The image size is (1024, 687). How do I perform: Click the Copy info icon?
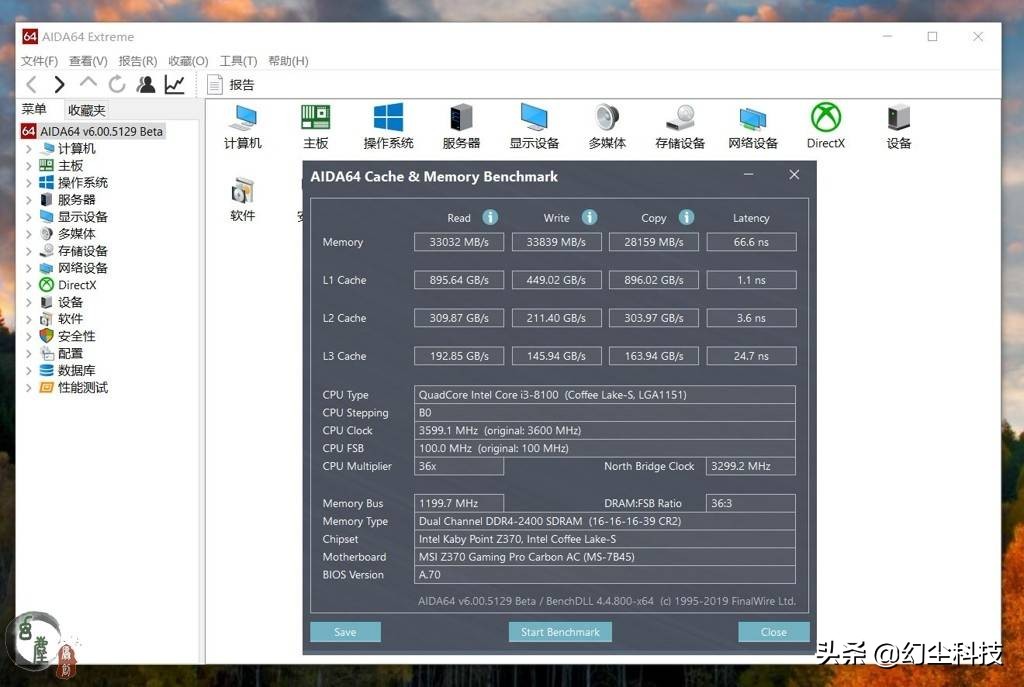coord(686,217)
